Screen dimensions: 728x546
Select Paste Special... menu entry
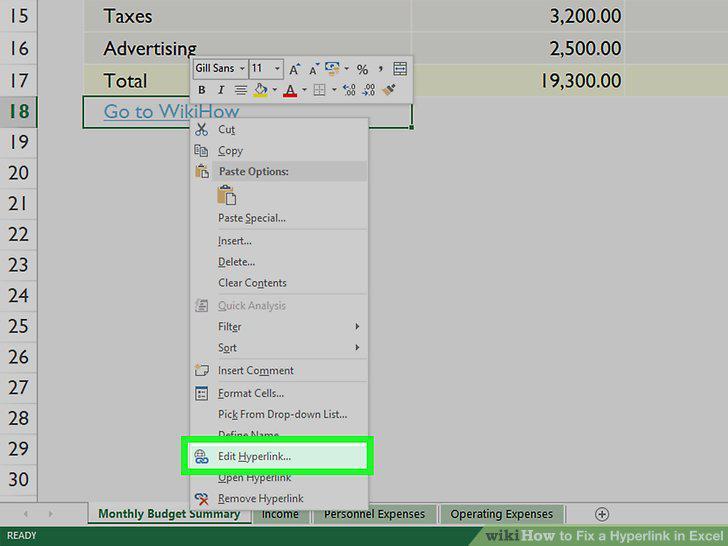pyautogui.click(x=280, y=218)
